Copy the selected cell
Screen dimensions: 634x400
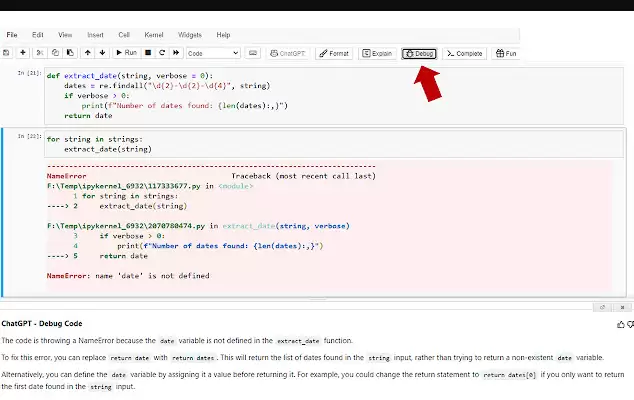tap(55, 53)
